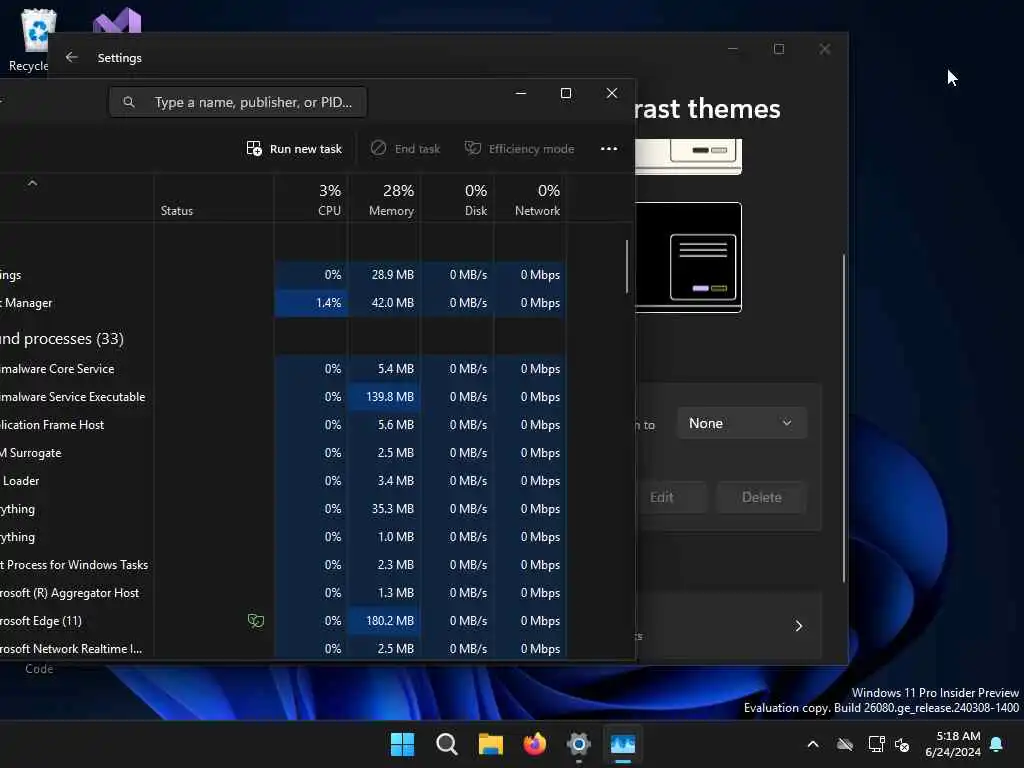Select the COM Surrogate process row
Screen dimensions: 1024x768
click(x=283, y=453)
